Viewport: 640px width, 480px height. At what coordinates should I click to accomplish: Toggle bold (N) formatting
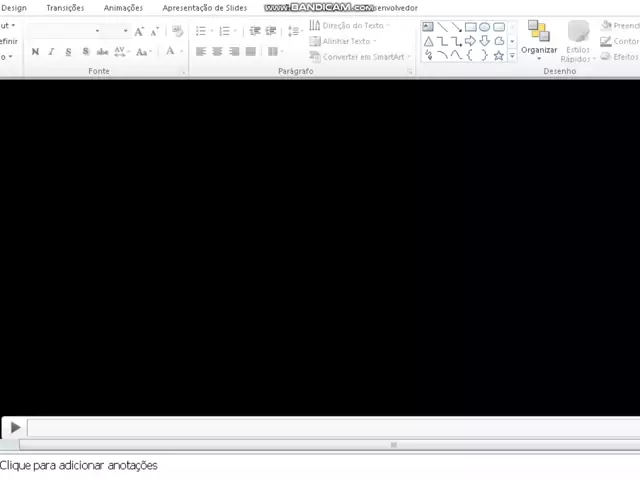tap(36, 51)
